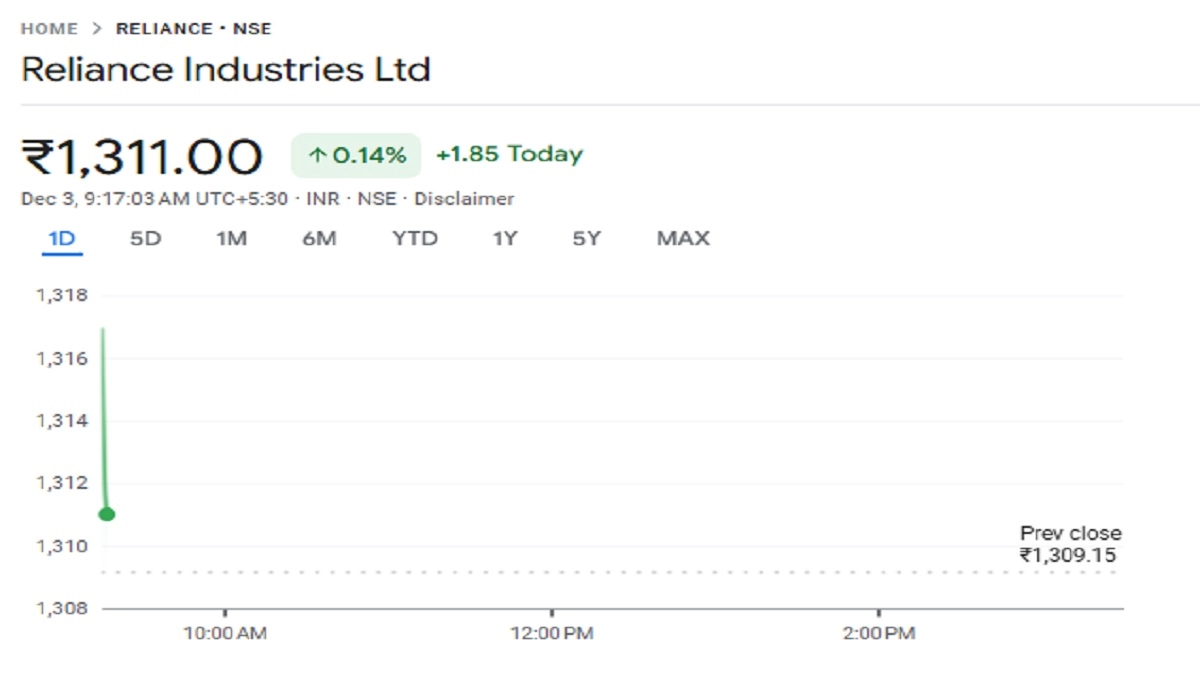Select the 1D range tab
This screenshot has width=1200, height=675.
coord(62,238)
